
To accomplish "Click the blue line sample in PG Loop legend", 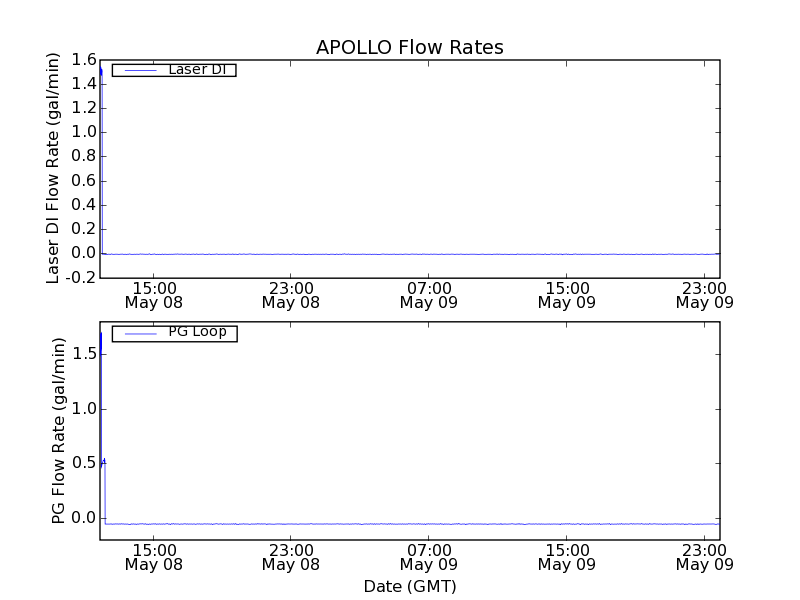I will tap(140, 334).
